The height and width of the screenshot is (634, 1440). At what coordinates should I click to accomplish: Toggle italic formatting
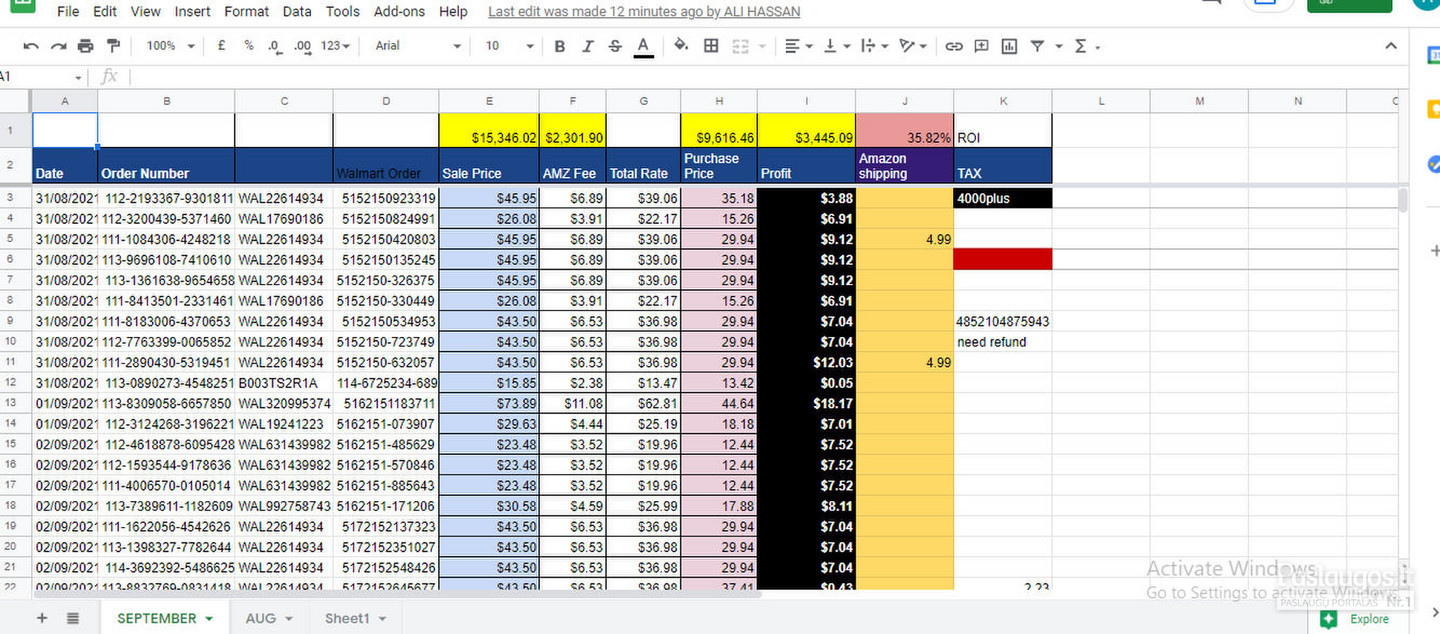[x=587, y=46]
